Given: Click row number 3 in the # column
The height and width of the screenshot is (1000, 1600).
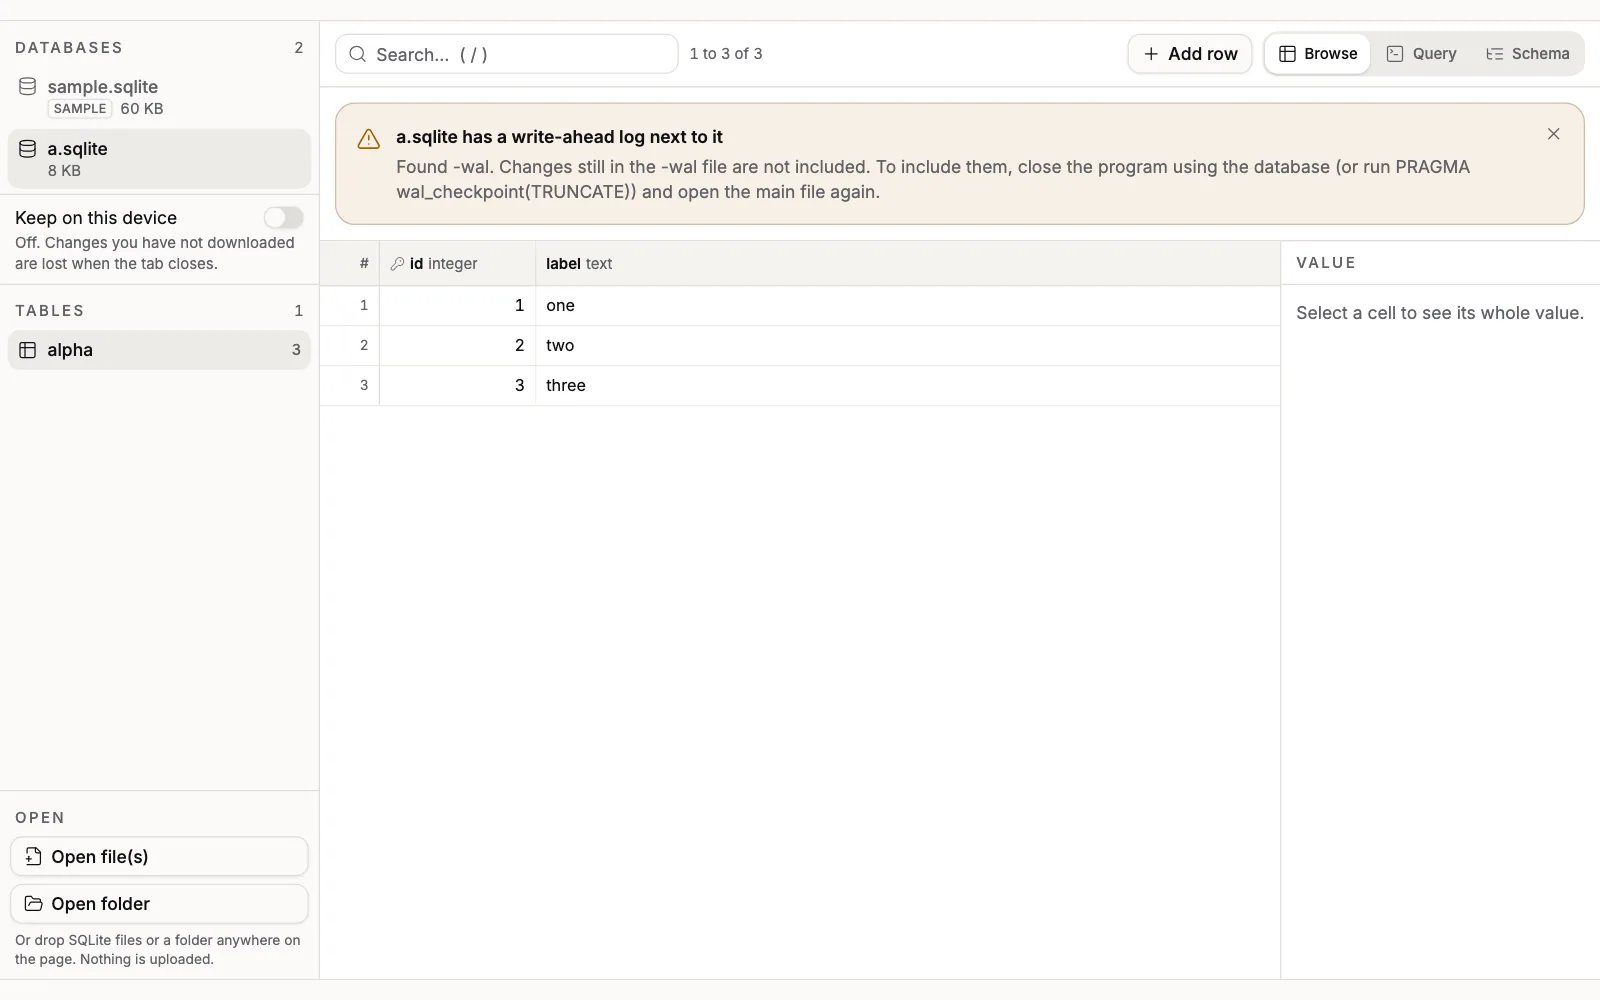Looking at the screenshot, I should 350,386.
